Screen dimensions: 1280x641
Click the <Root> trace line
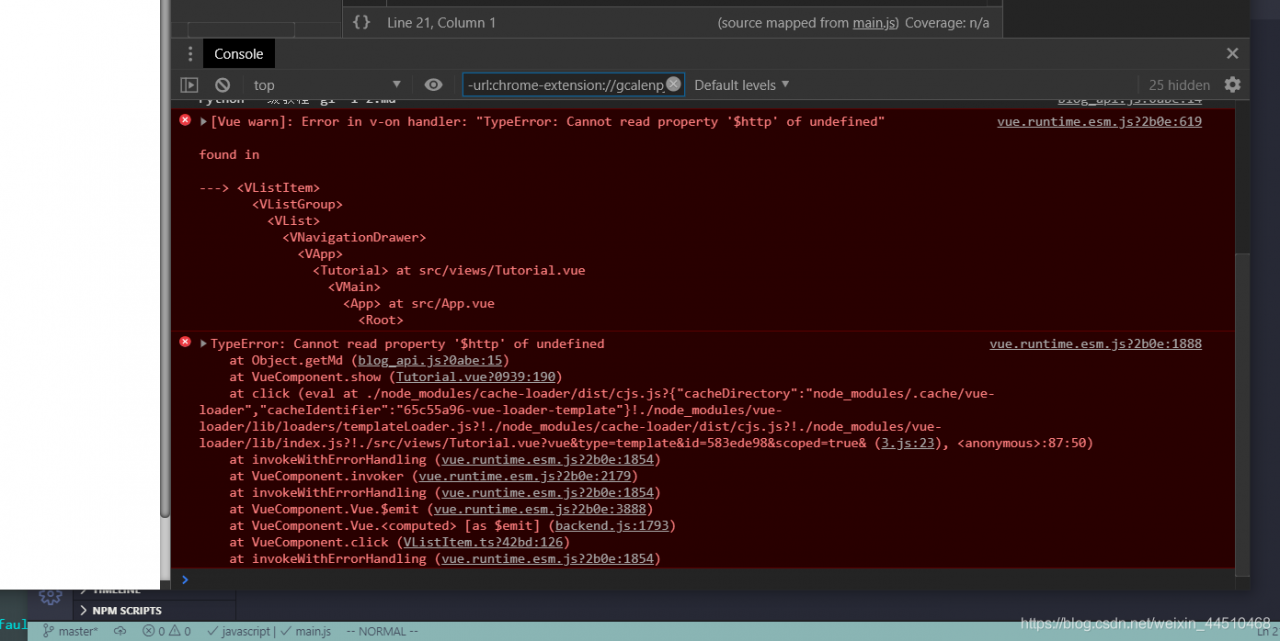(x=381, y=320)
